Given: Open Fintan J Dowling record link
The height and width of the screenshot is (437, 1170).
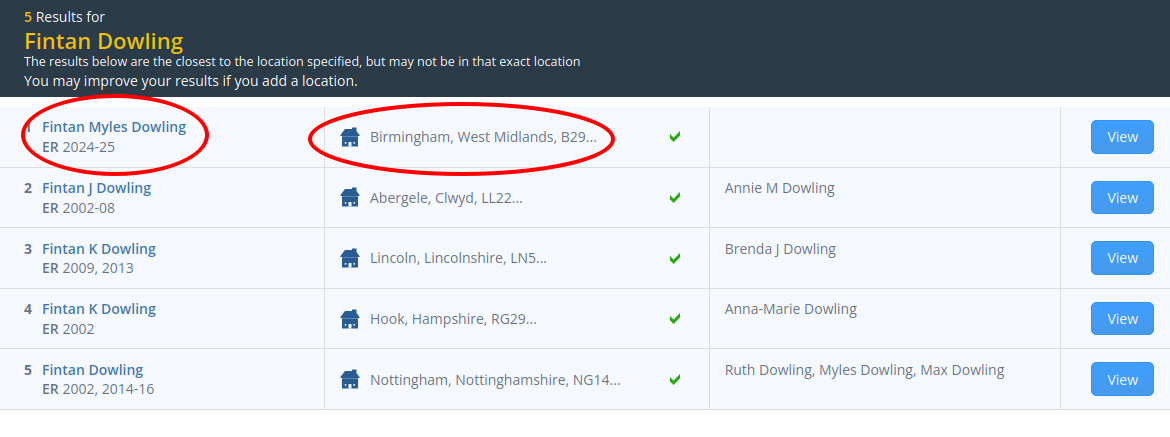Looking at the screenshot, I should pos(96,188).
